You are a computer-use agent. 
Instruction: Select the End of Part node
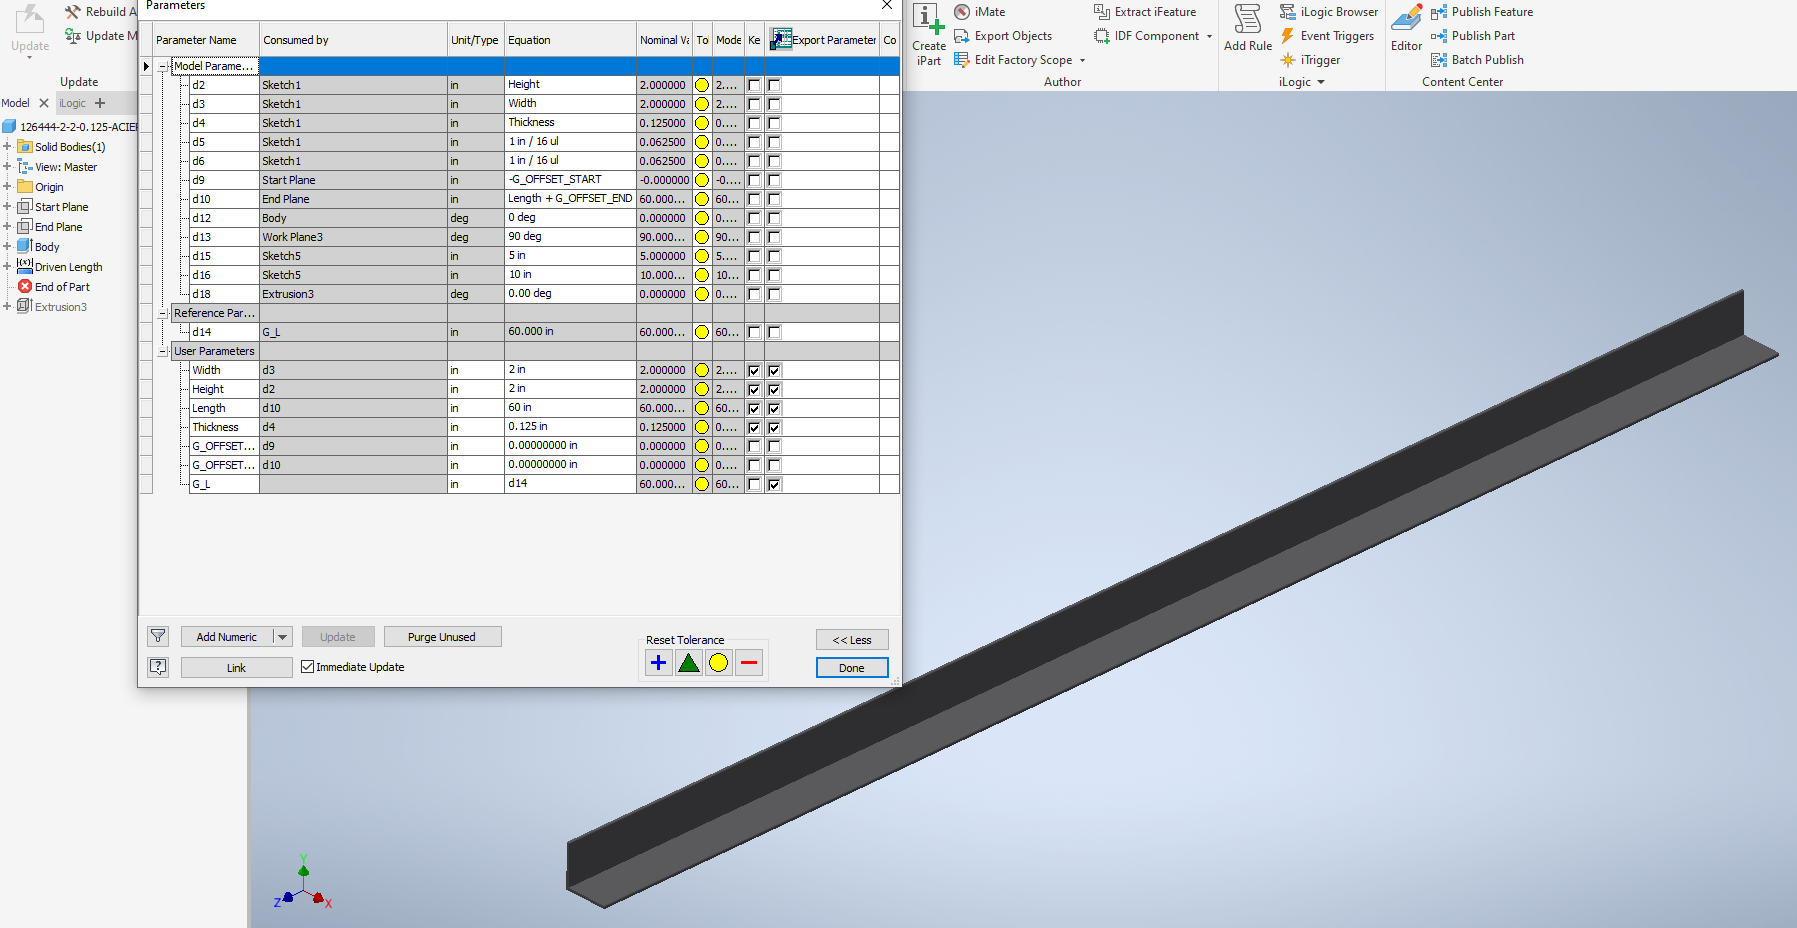[61, 286]
